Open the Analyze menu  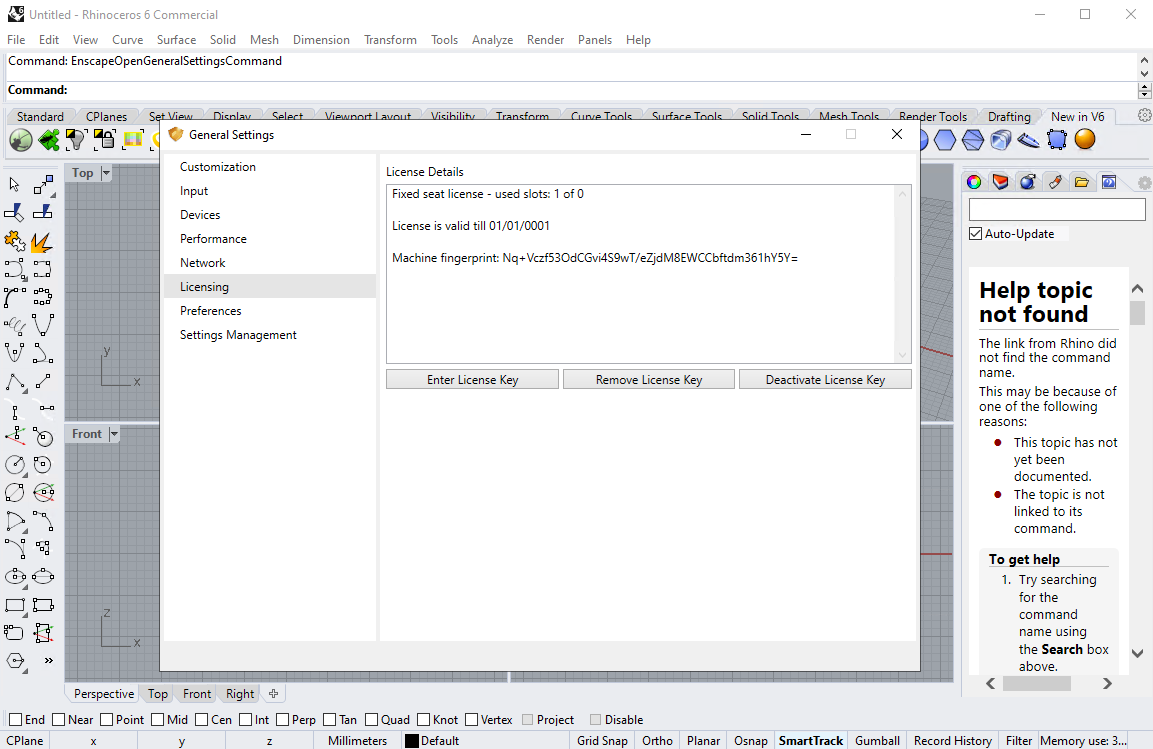click(492, 40)
